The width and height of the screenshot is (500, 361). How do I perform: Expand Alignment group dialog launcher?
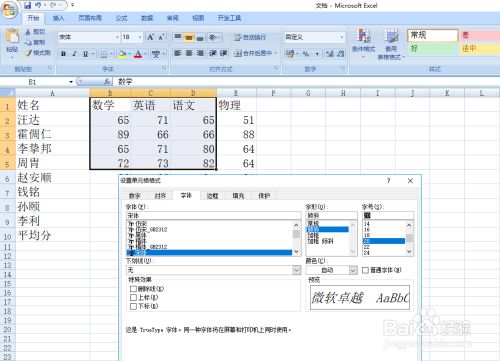pyautogui.click(x=276, y=68)
